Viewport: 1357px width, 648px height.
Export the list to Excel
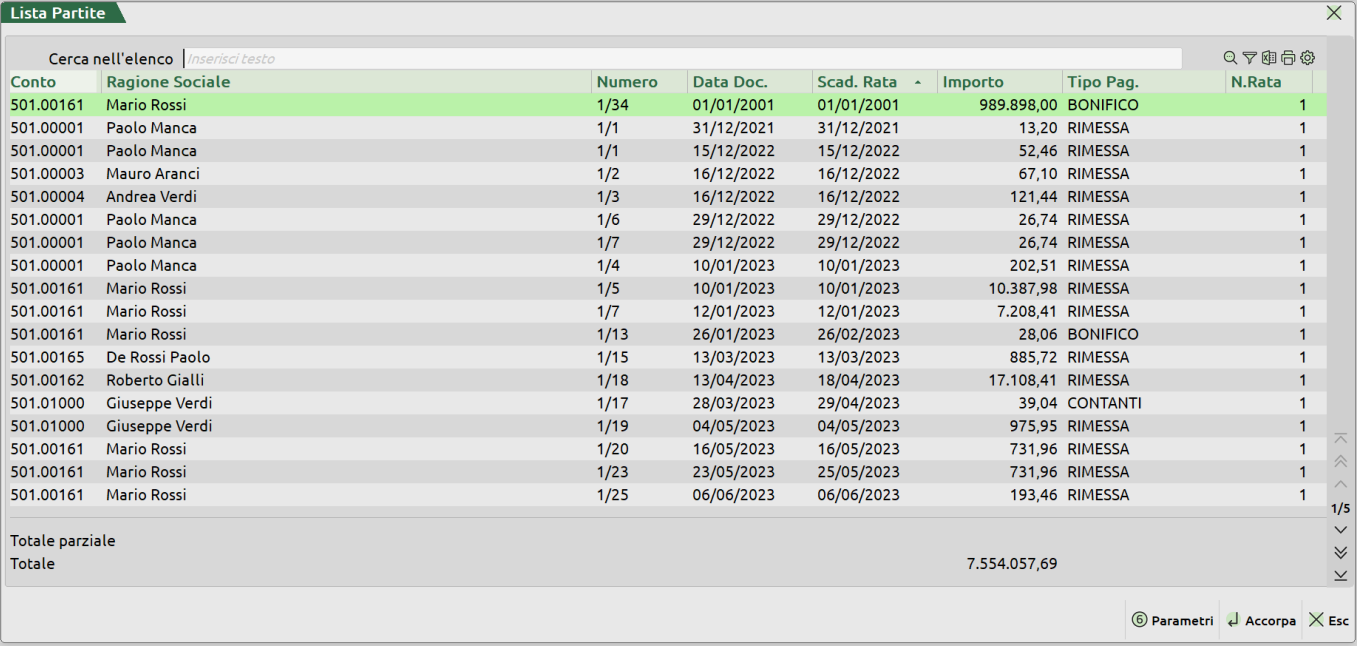pyautogui.click(x=1269, y=58)
